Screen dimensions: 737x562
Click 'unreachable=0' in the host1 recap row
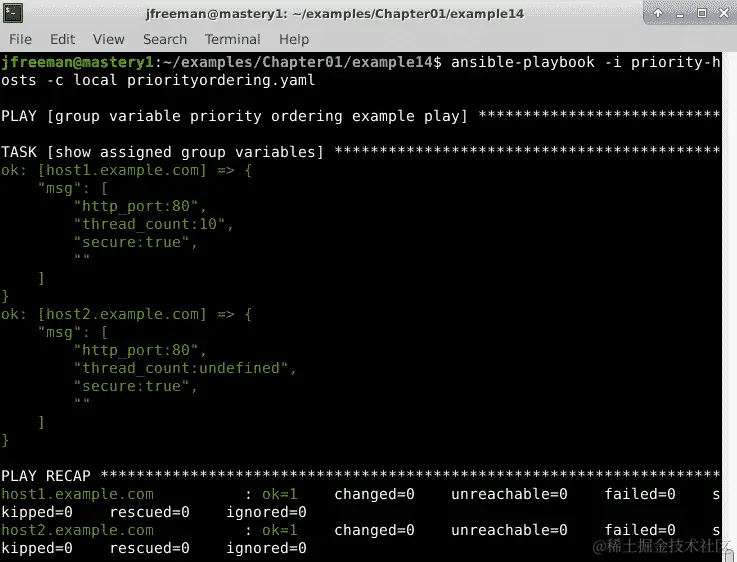(x=509, y=494)
